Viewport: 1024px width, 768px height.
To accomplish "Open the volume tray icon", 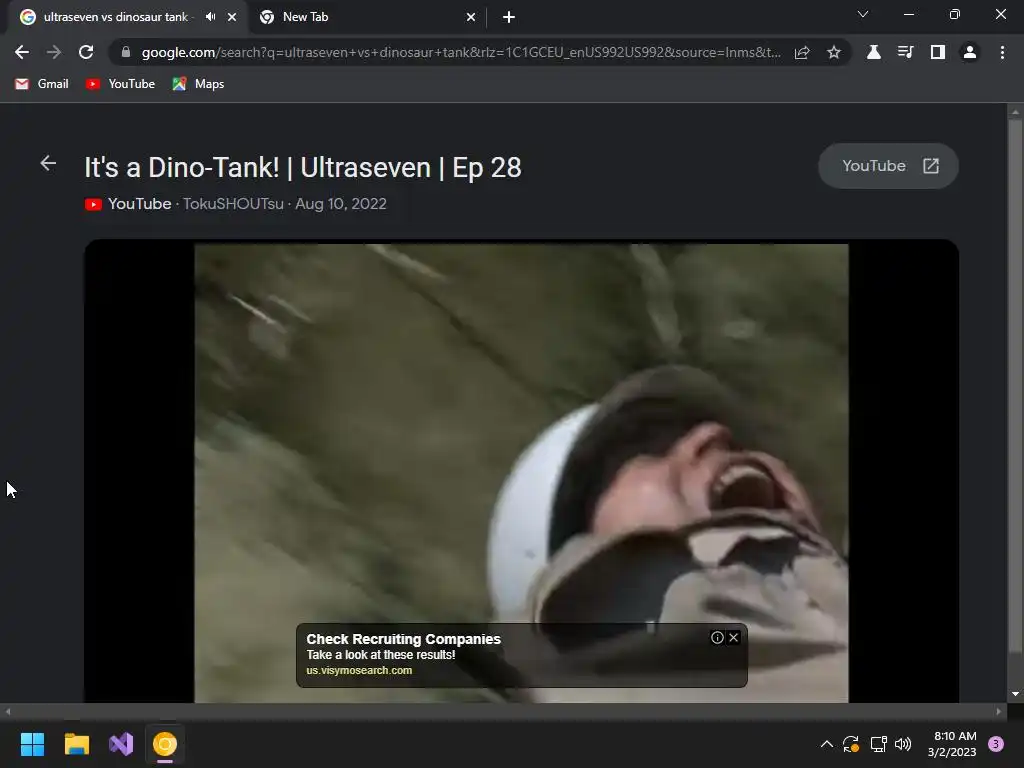I will [903, 744].
